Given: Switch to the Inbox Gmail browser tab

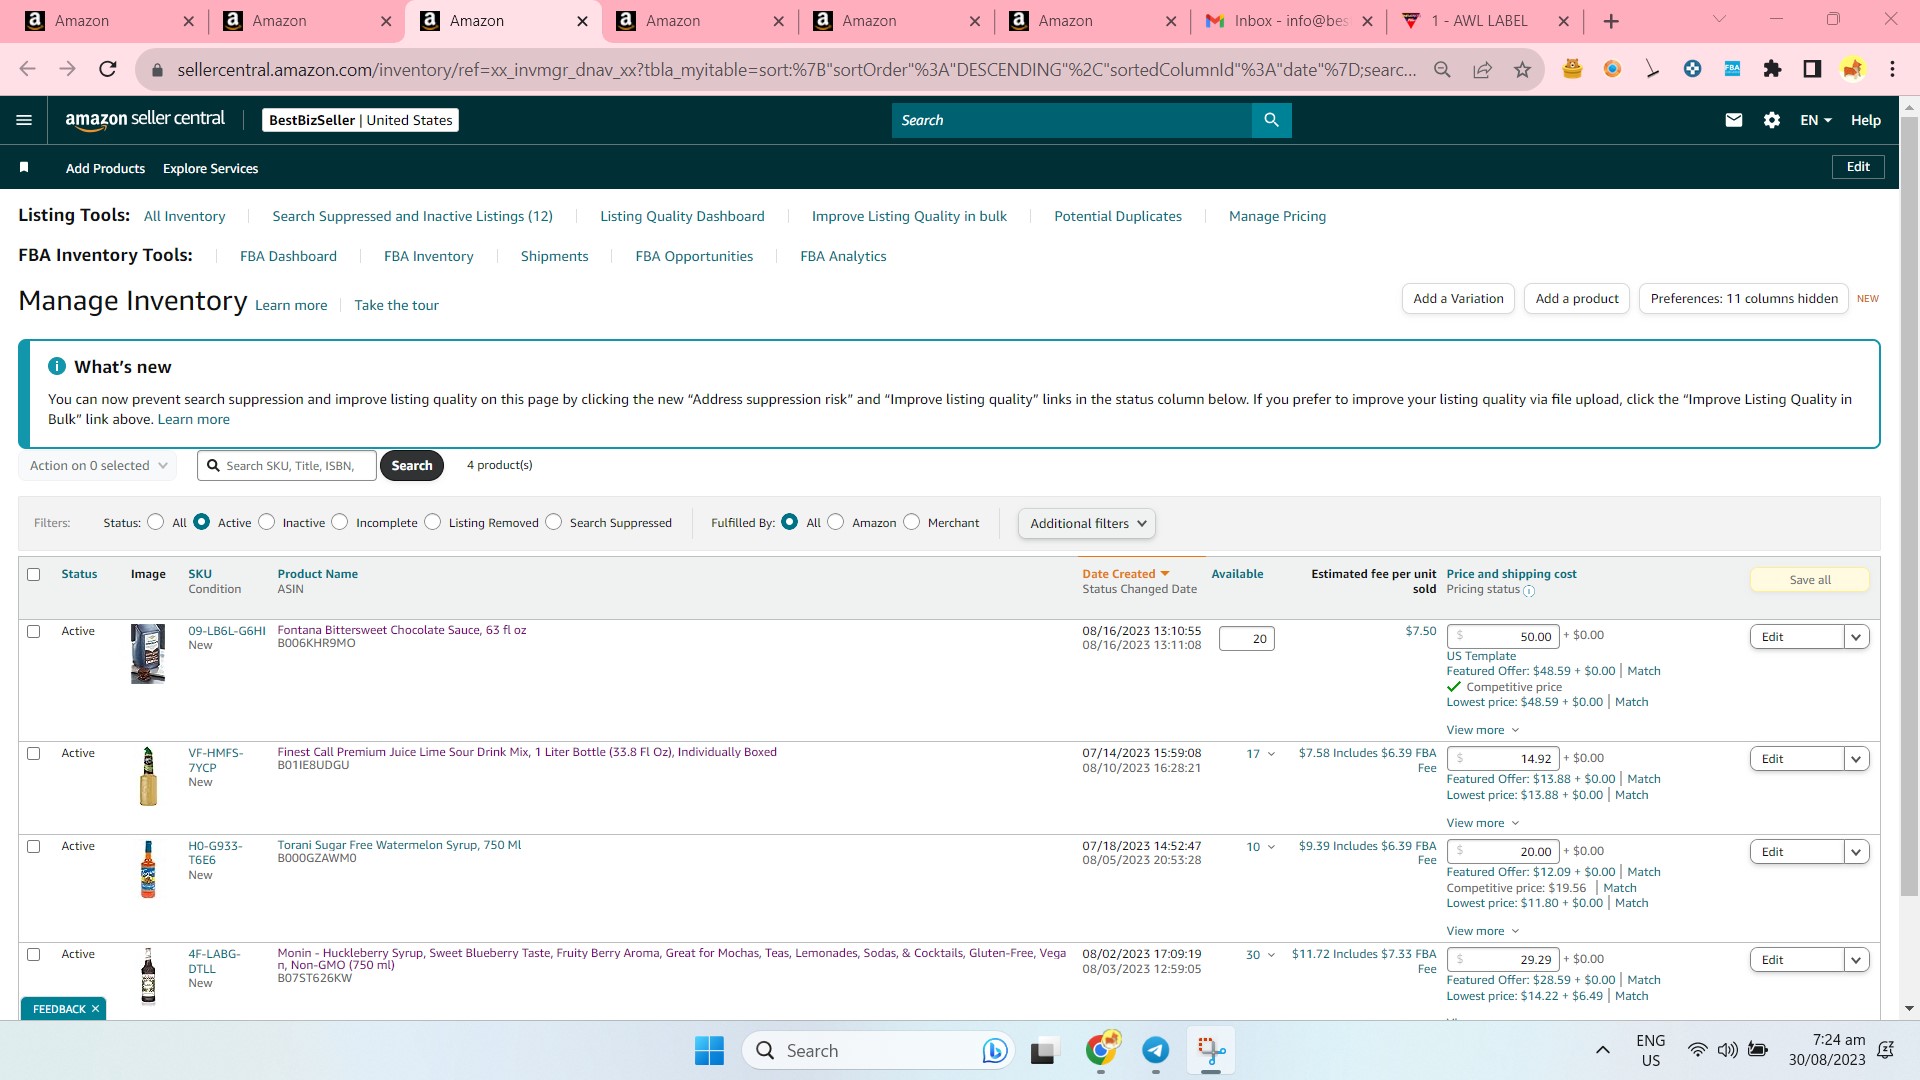Looking at the screenshot, I should (1289, 21).
